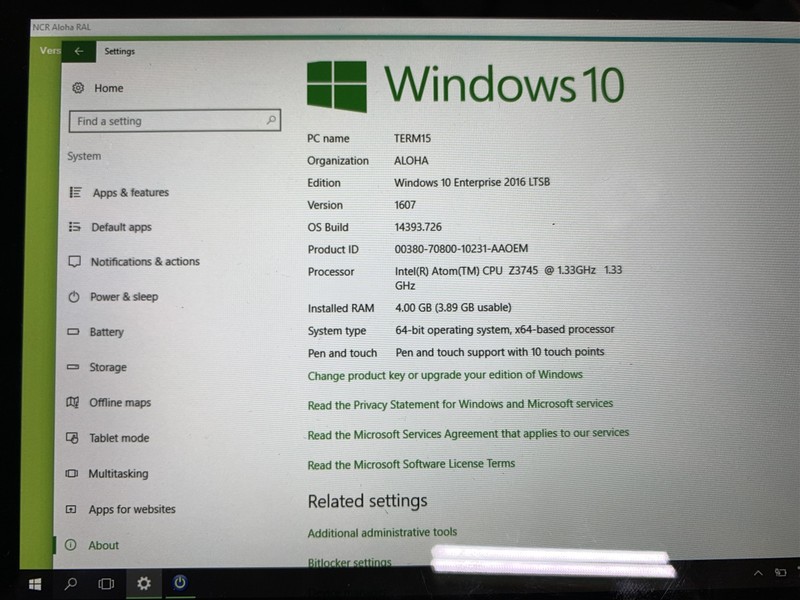Open Apps & features section
The height and width of the screenshot is (600, 800).
tap(131, 192)
